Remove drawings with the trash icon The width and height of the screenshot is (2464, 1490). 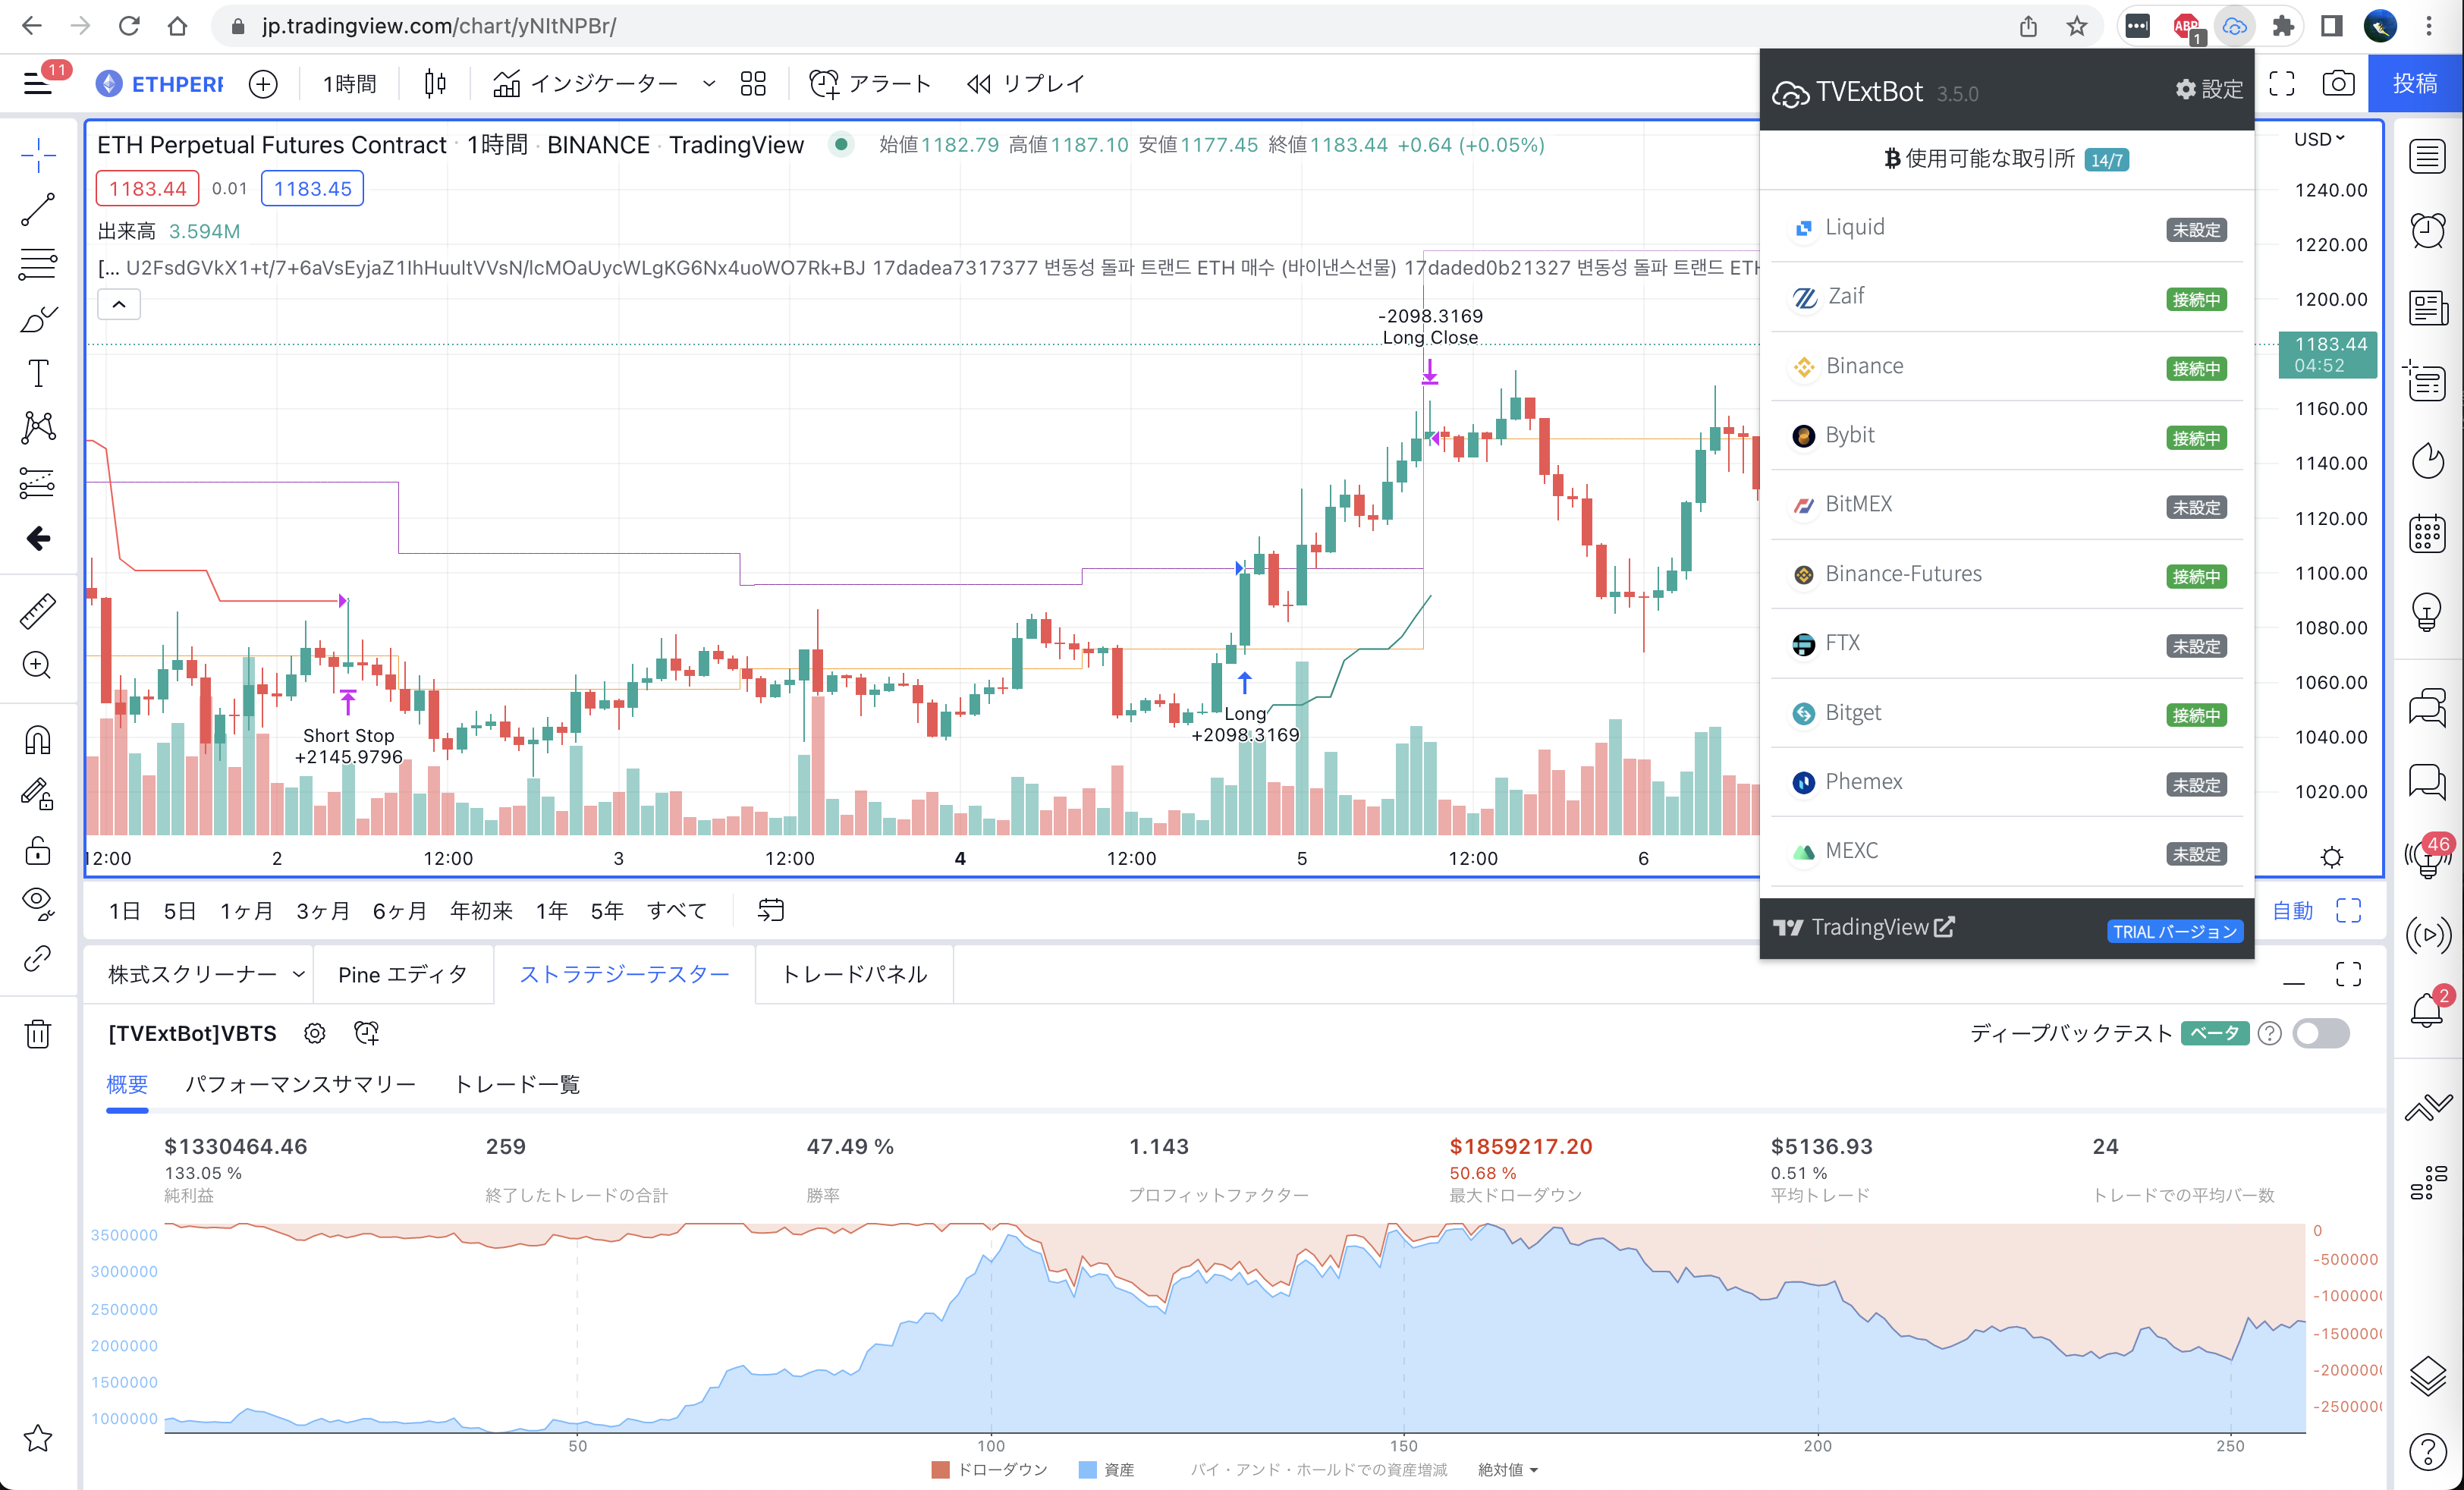(38, 1033)
